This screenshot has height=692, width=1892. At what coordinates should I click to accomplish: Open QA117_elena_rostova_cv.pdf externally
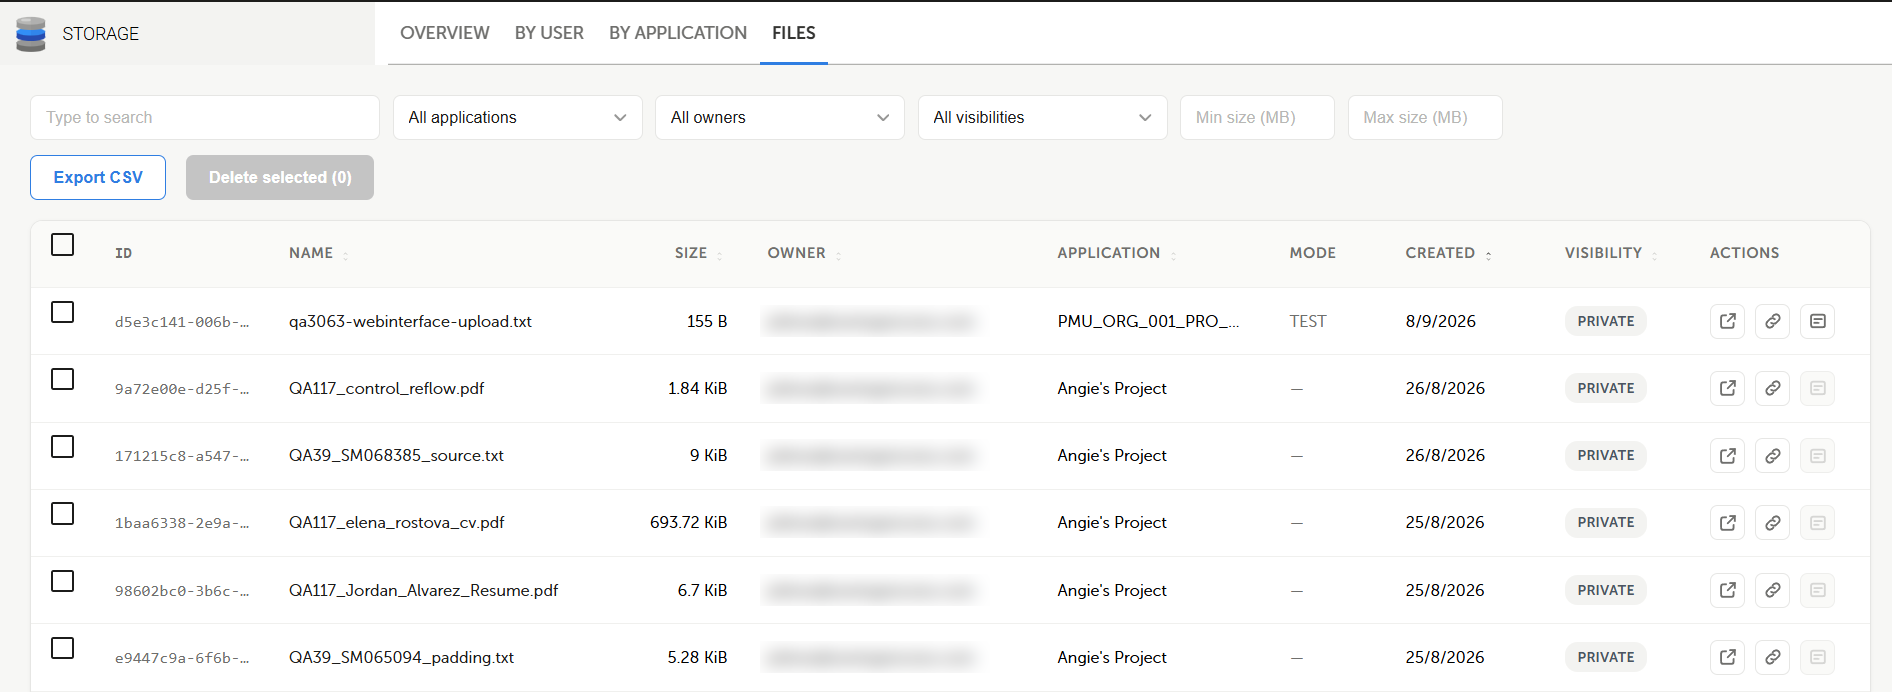click(x=1727, y=523)
